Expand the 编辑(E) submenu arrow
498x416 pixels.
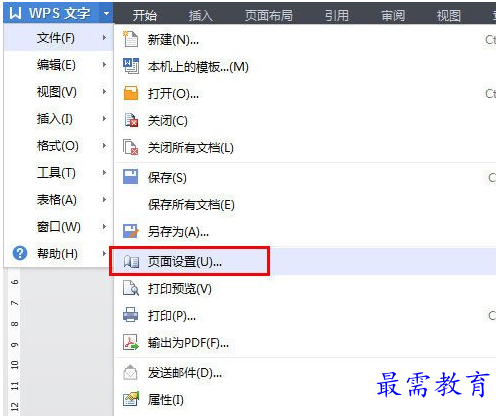(x=104, y=65)
